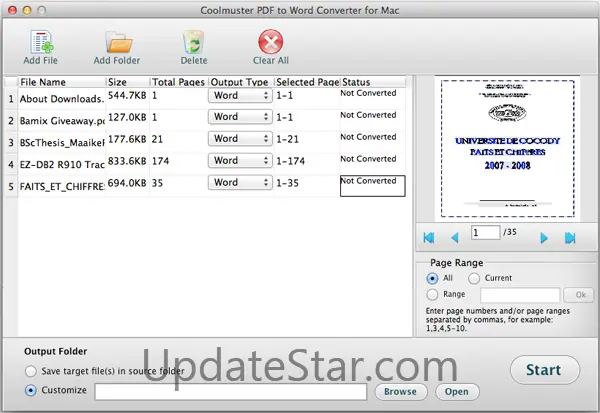Image resolution: width=600 pixels, height=413 pixels.
Task: Click the Clear All red icon
Action: [x=271, y=42]
